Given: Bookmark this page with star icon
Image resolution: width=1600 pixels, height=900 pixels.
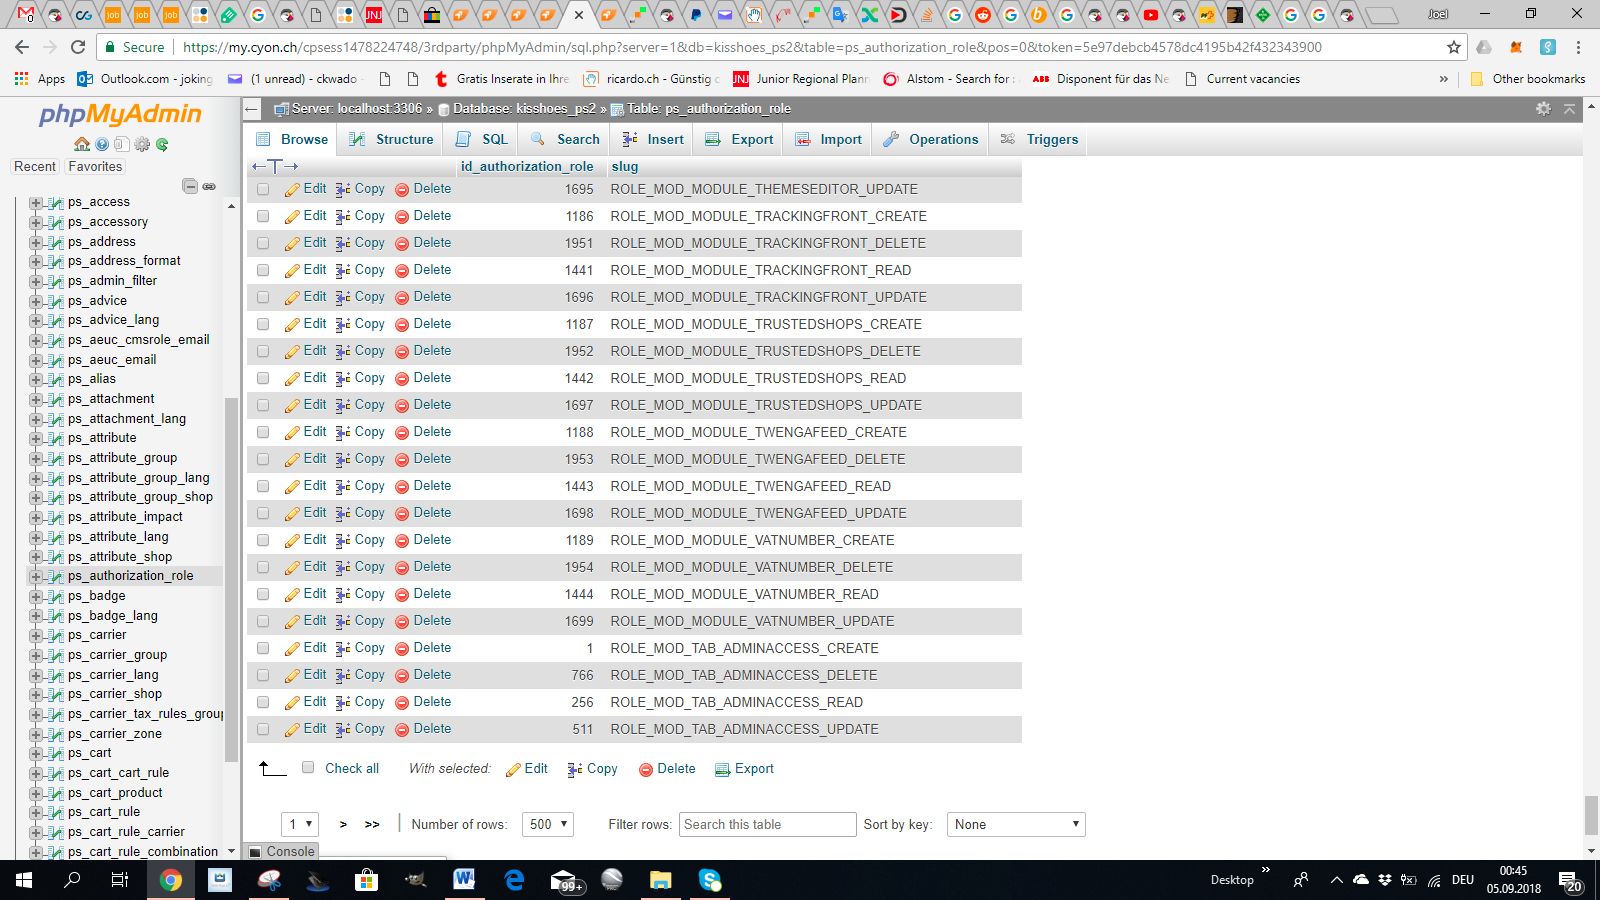Looking at the screenshot, I should click(1453, 47).
